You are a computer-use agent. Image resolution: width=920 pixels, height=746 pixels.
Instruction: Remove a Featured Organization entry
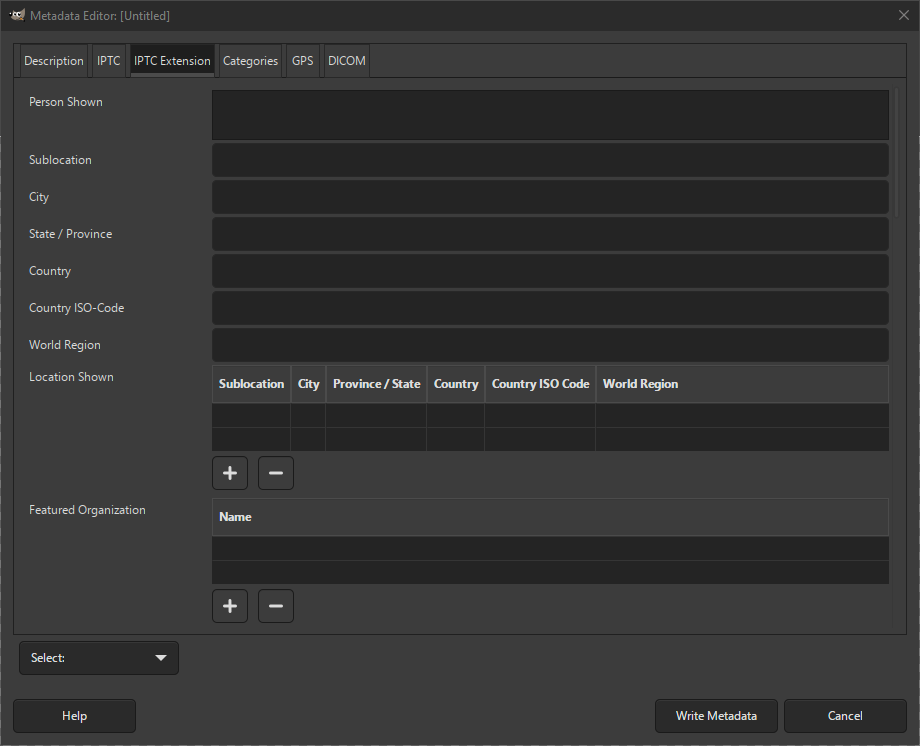point(275,605)
